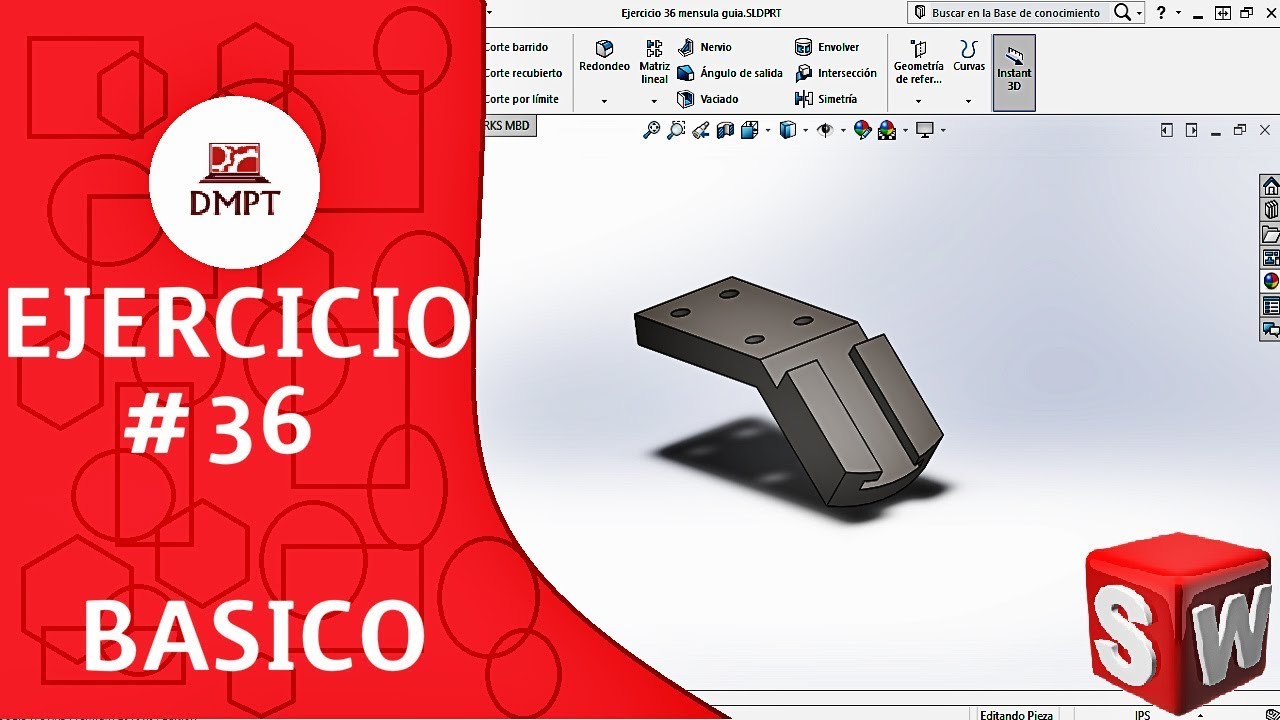Screen dimensions: 1280x720
Task: Open the Apply scene icon
Action: [x=887, y=130]
